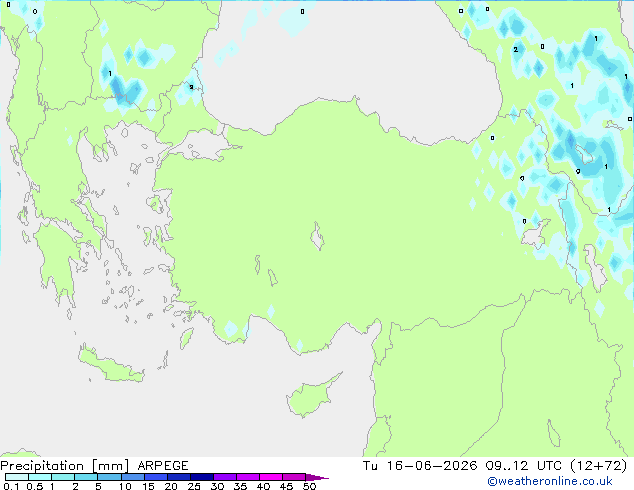
Task: Pick the navy legend swatch between 25 and 30
Action: click(x=202, y=477)
